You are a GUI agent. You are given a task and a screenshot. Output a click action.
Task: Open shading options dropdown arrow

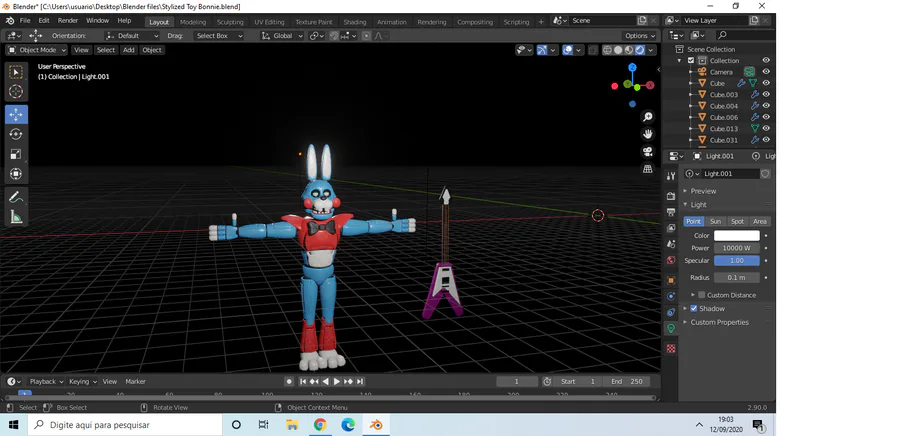[651, 50]
